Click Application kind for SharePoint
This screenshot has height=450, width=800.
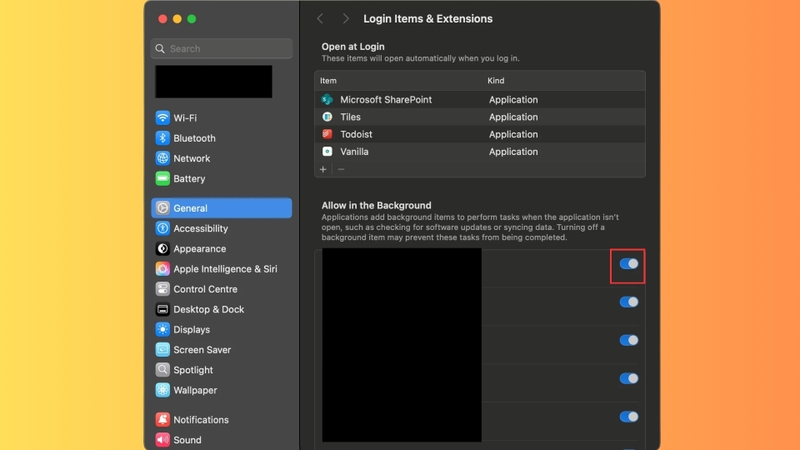(x=513, y=99)
